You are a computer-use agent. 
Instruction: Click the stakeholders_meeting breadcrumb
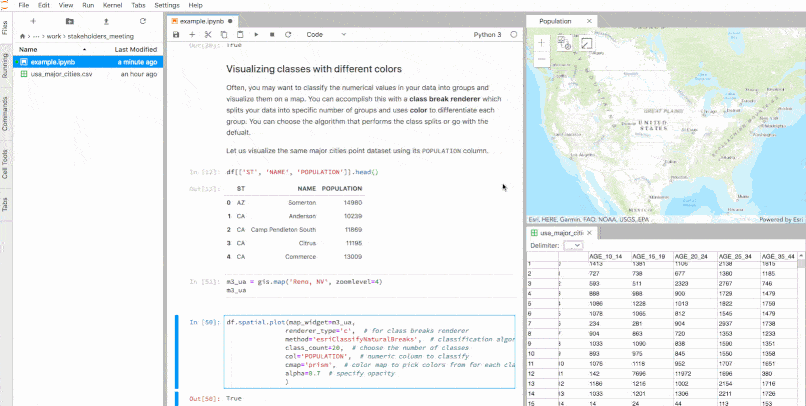click(99, 36)
